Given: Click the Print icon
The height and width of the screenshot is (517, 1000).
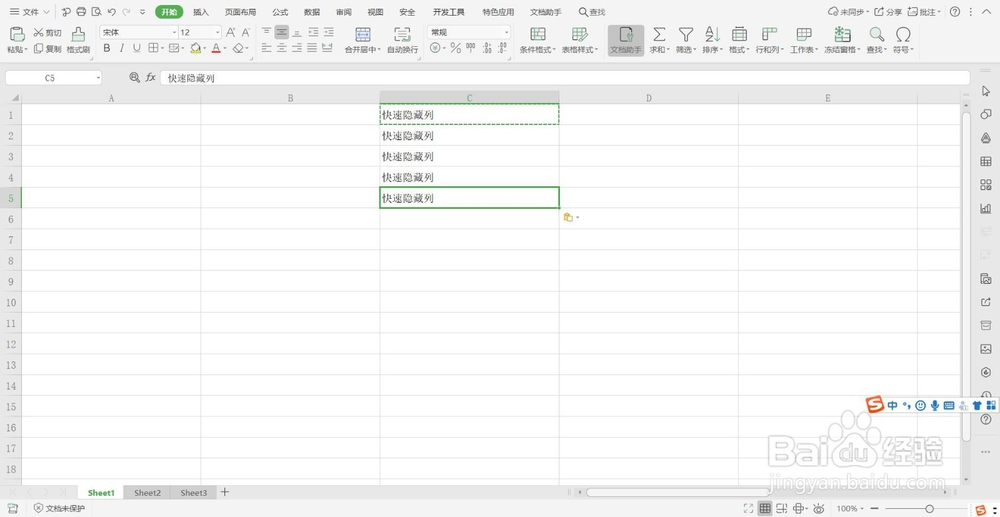Looking at the screenshot, I should (x=81, y=11).
